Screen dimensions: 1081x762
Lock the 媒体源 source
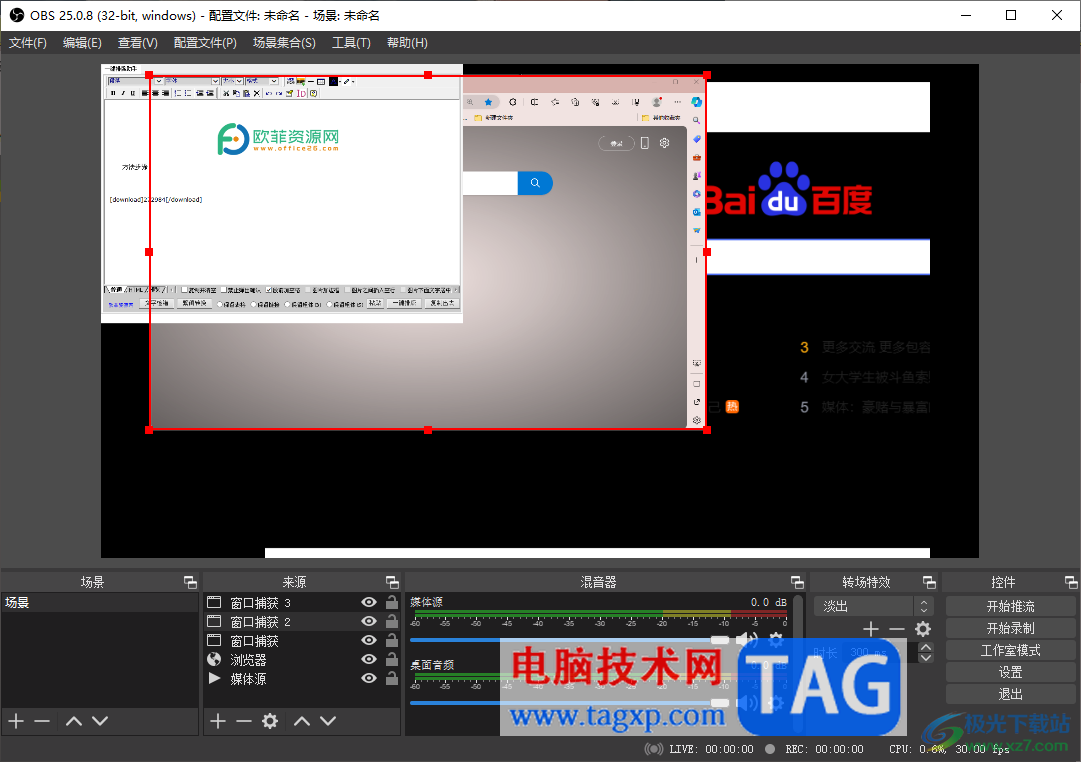[x=392, y=679]
